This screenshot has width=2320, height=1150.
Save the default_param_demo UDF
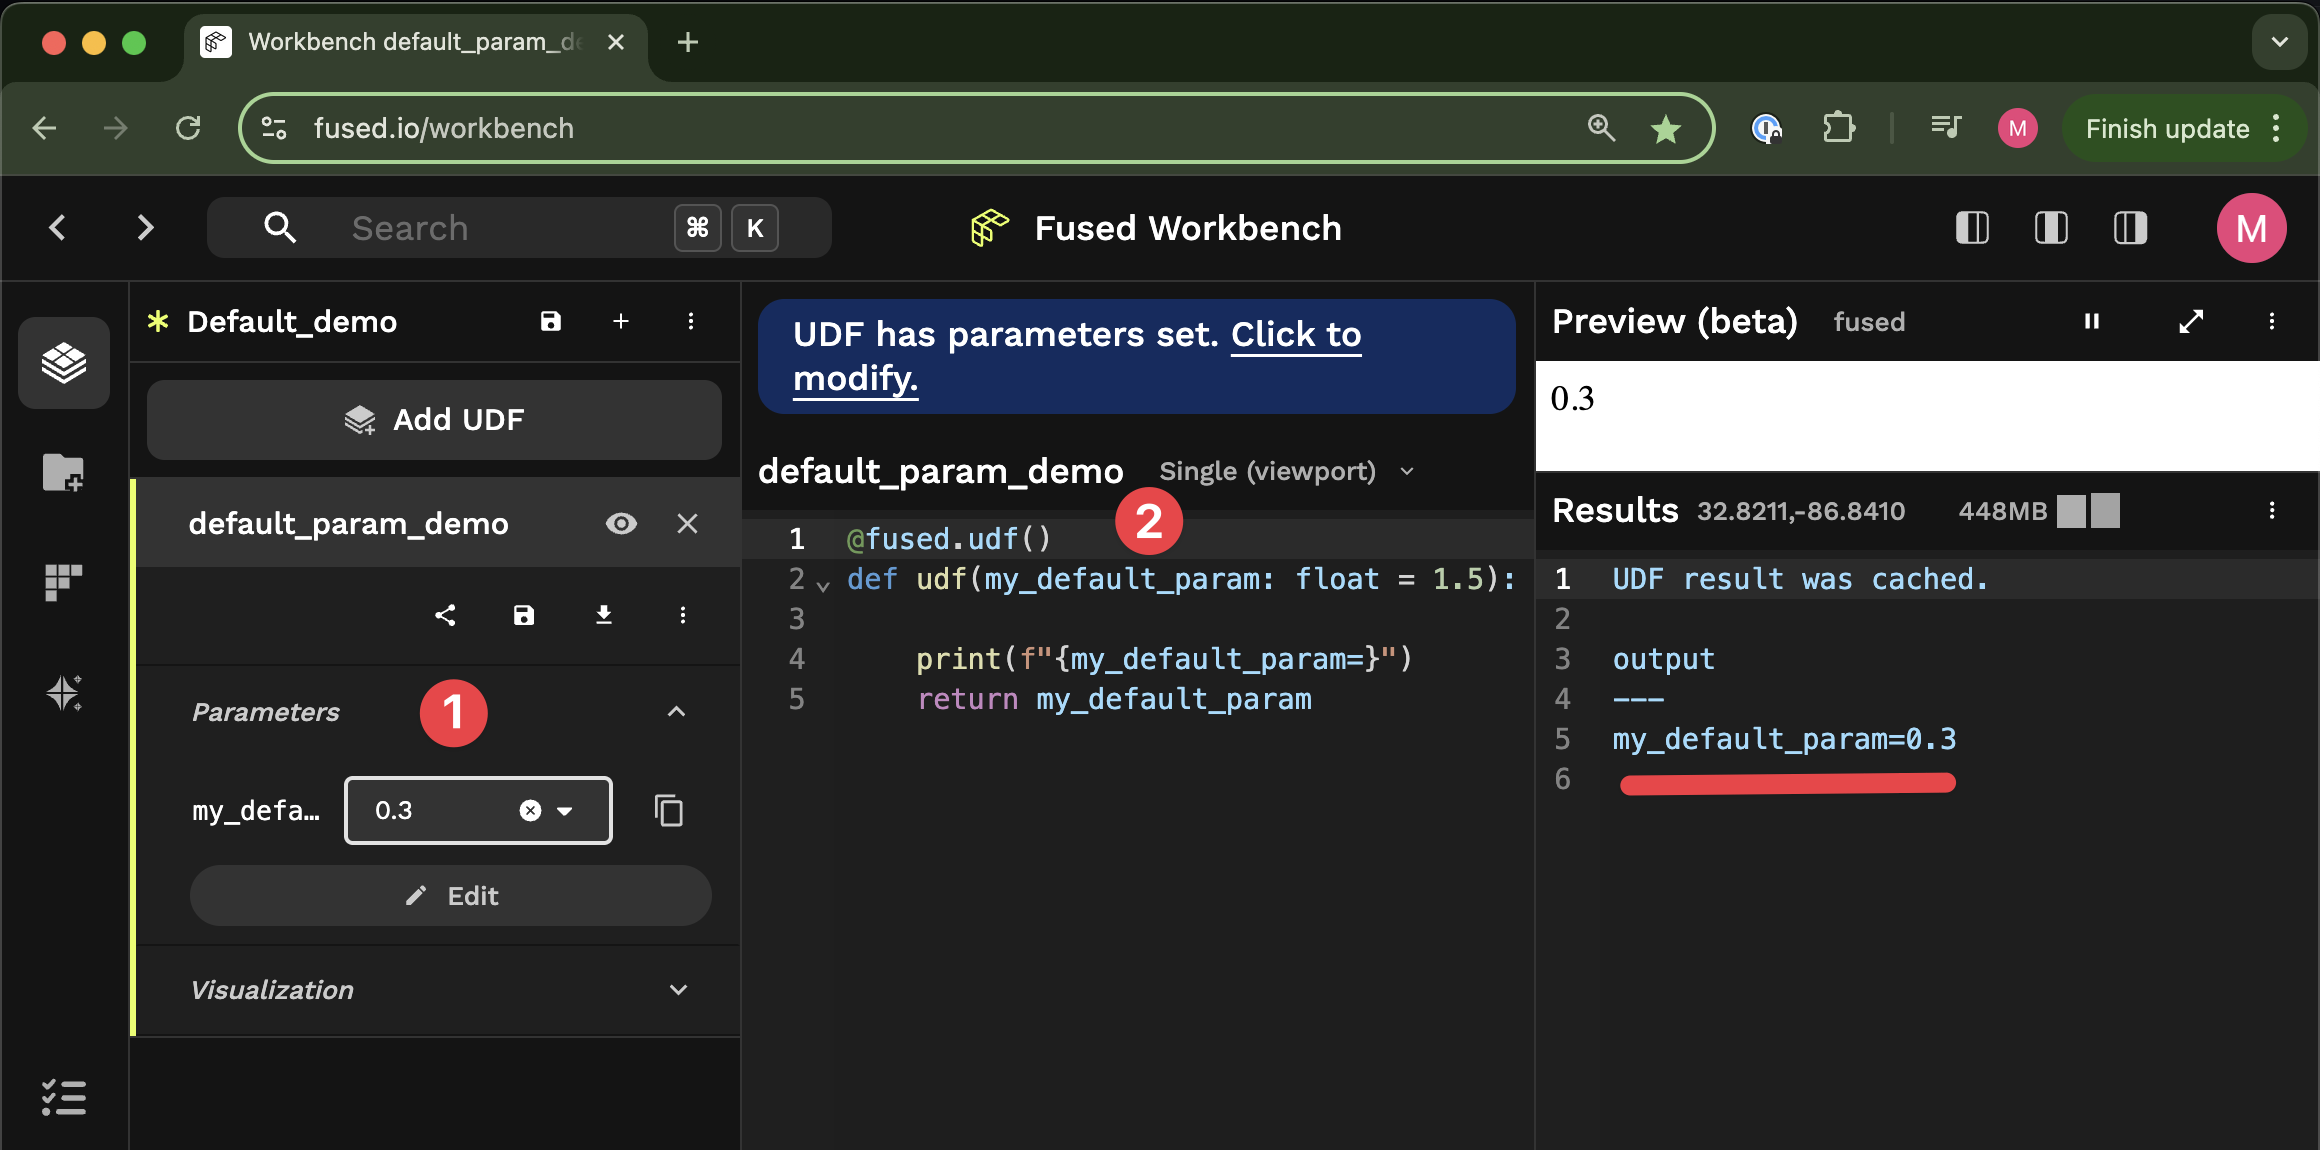click(524, 615)
